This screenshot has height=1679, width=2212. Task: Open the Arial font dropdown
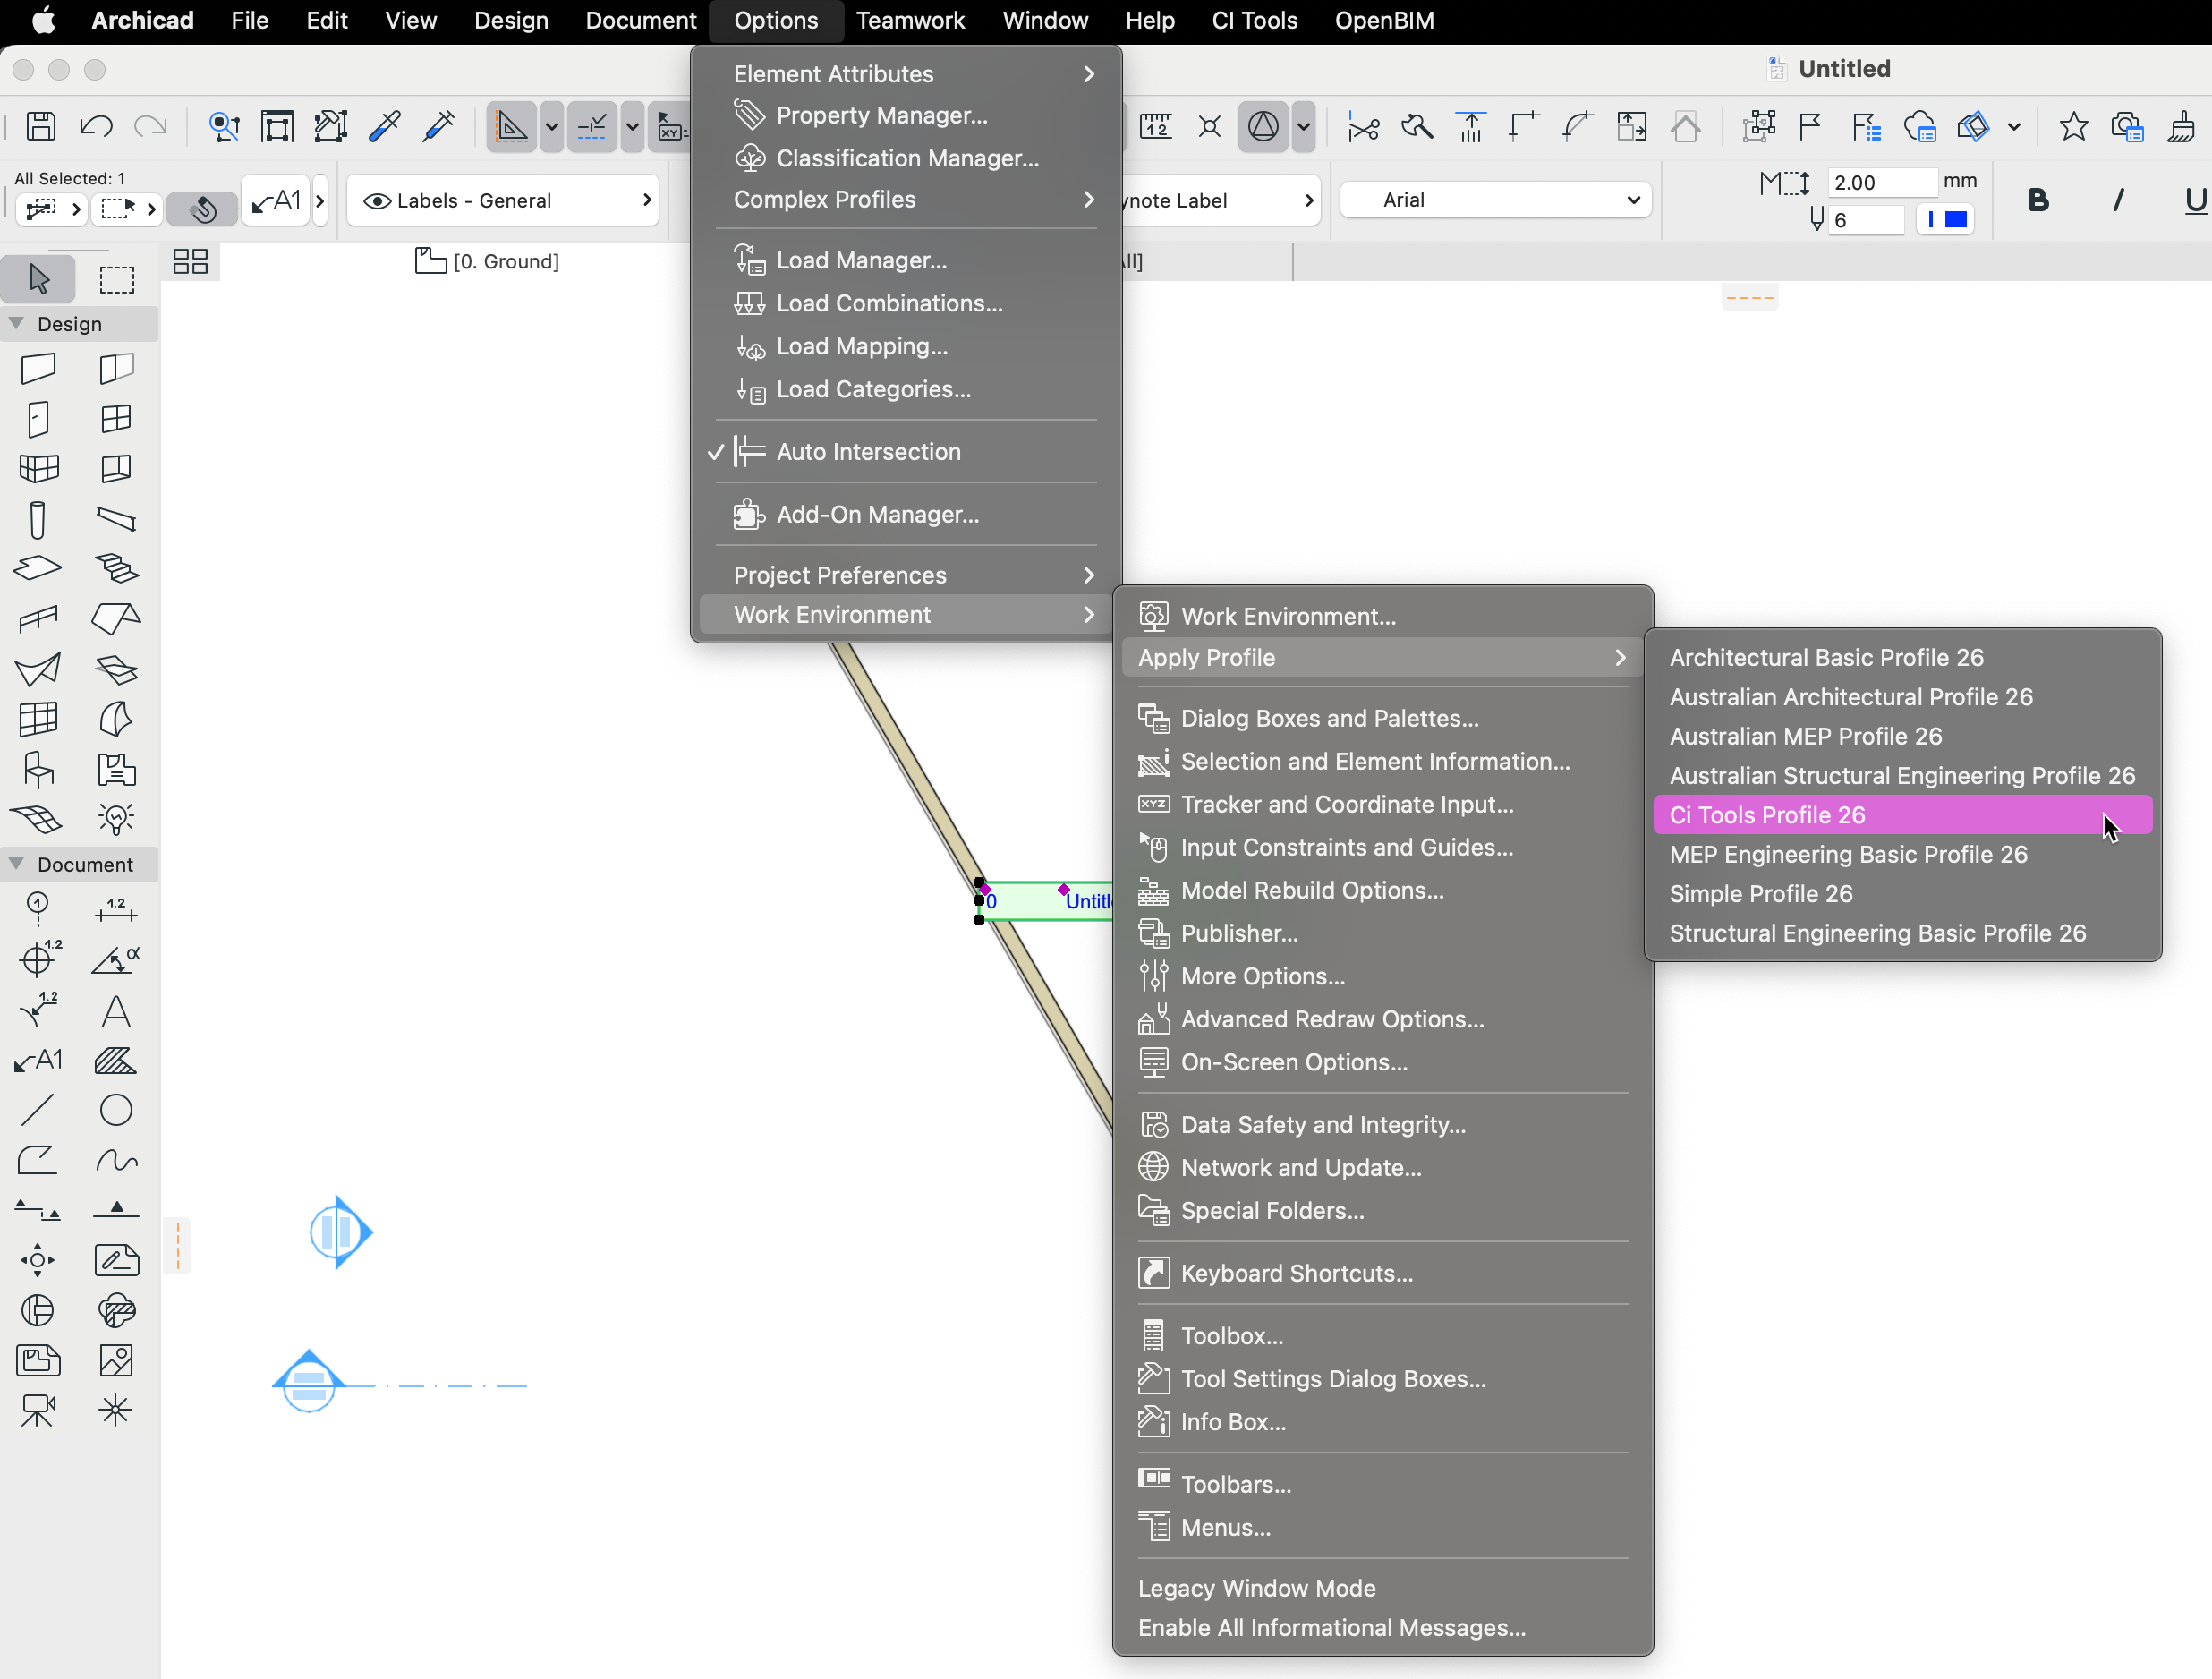point(1495,200)
